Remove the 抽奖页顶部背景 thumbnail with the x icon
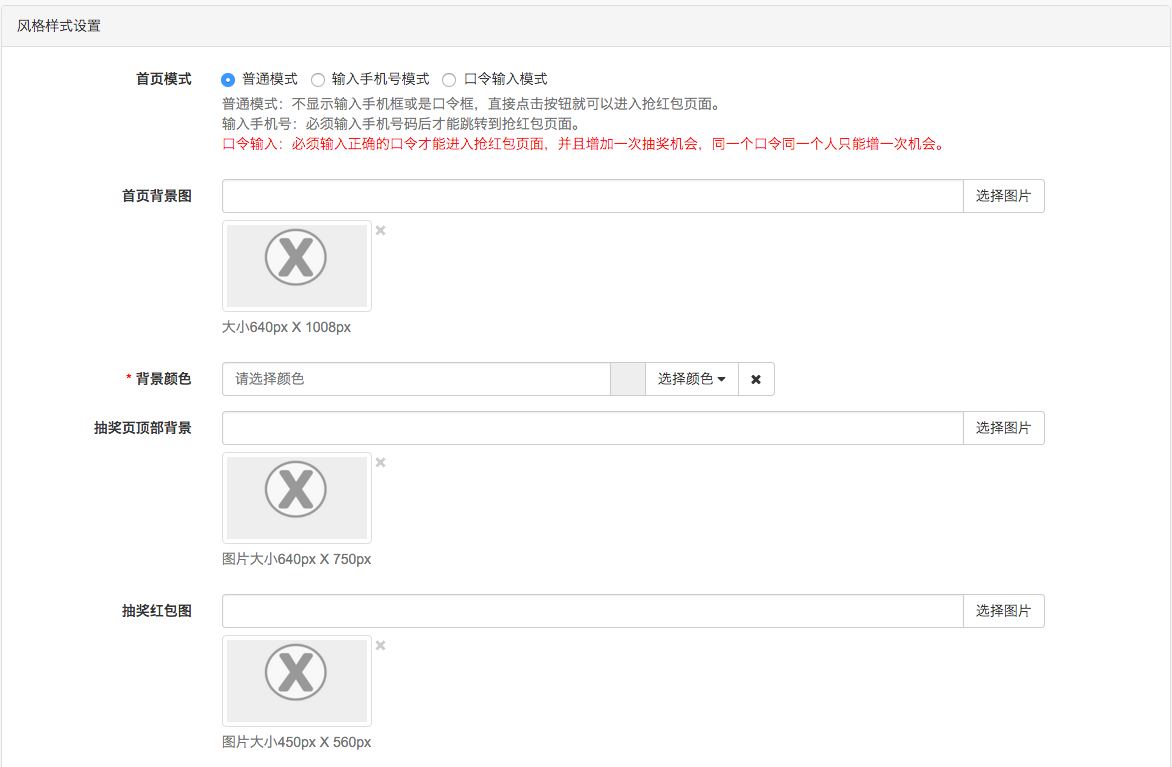The width and height of the screenshot is (1172, 767). coord(380,462)
